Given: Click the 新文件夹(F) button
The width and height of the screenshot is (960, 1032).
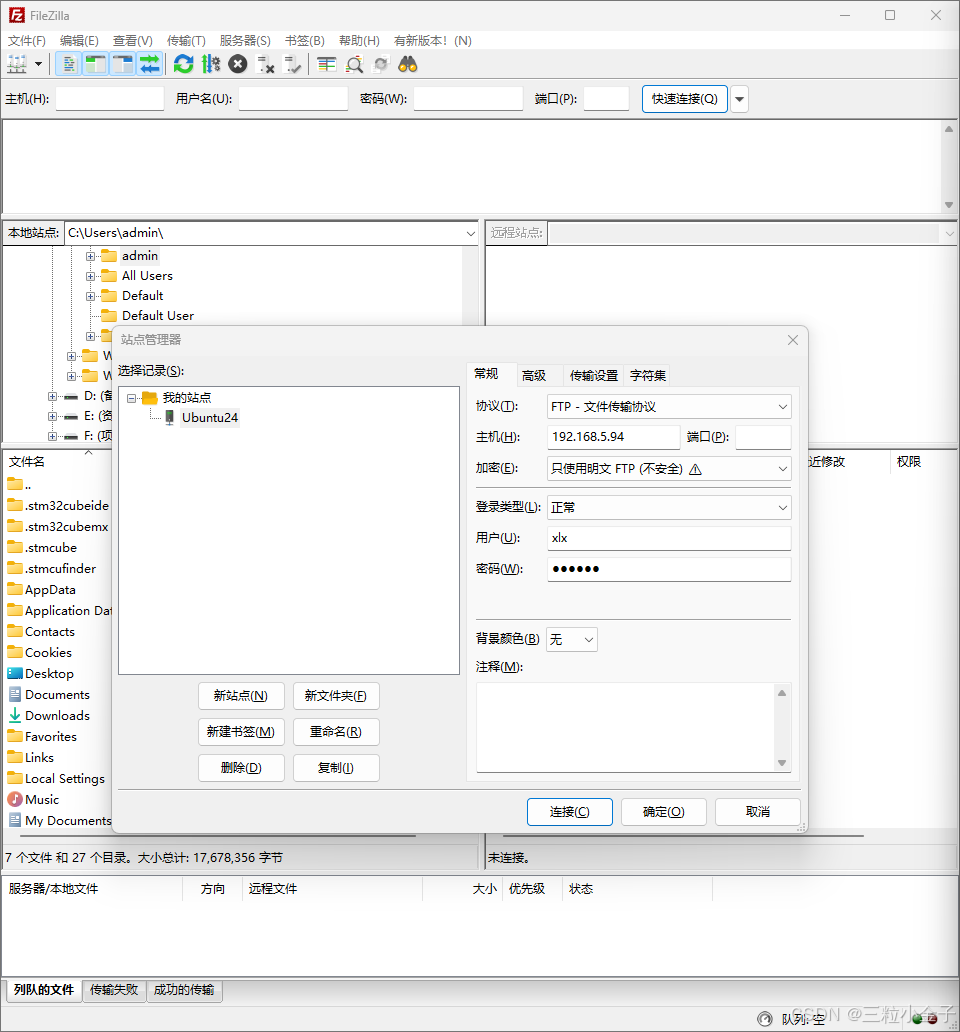Looking at the screenshot, I should [336, 696].
